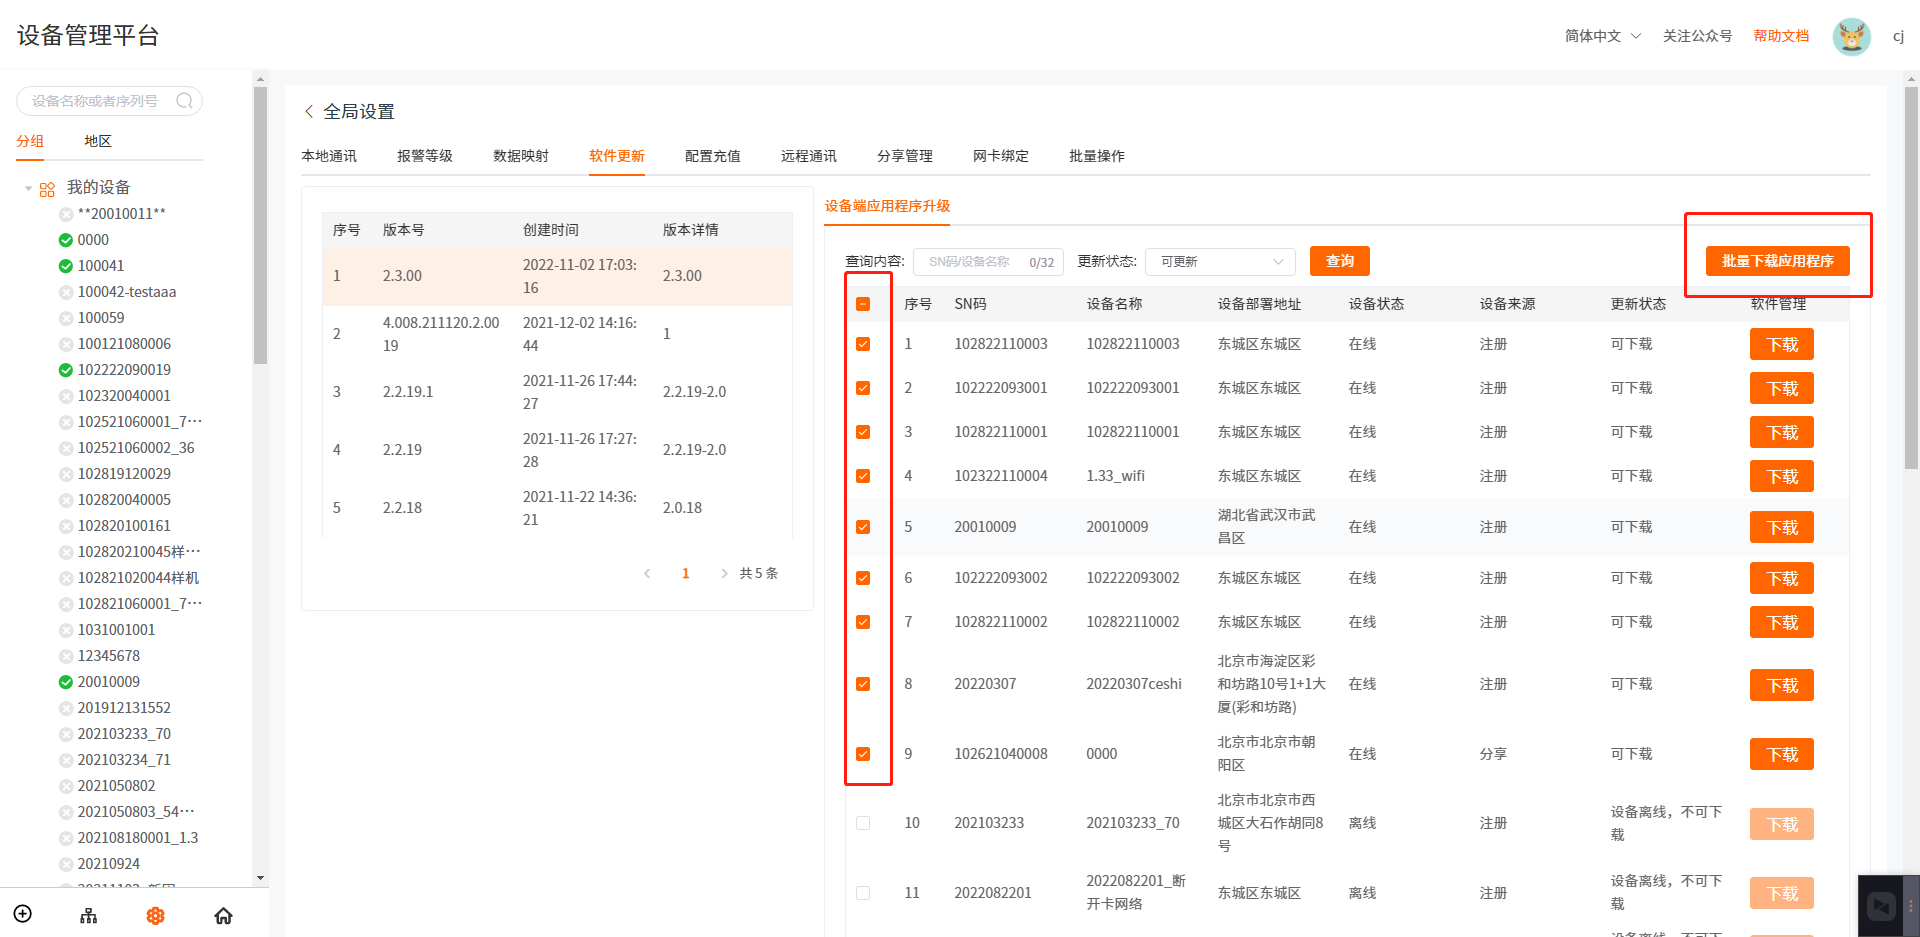The width and height of the screenshot is (1920, 937).
Task: Go to home icon in bottom bar
Action: pos(223,915)
